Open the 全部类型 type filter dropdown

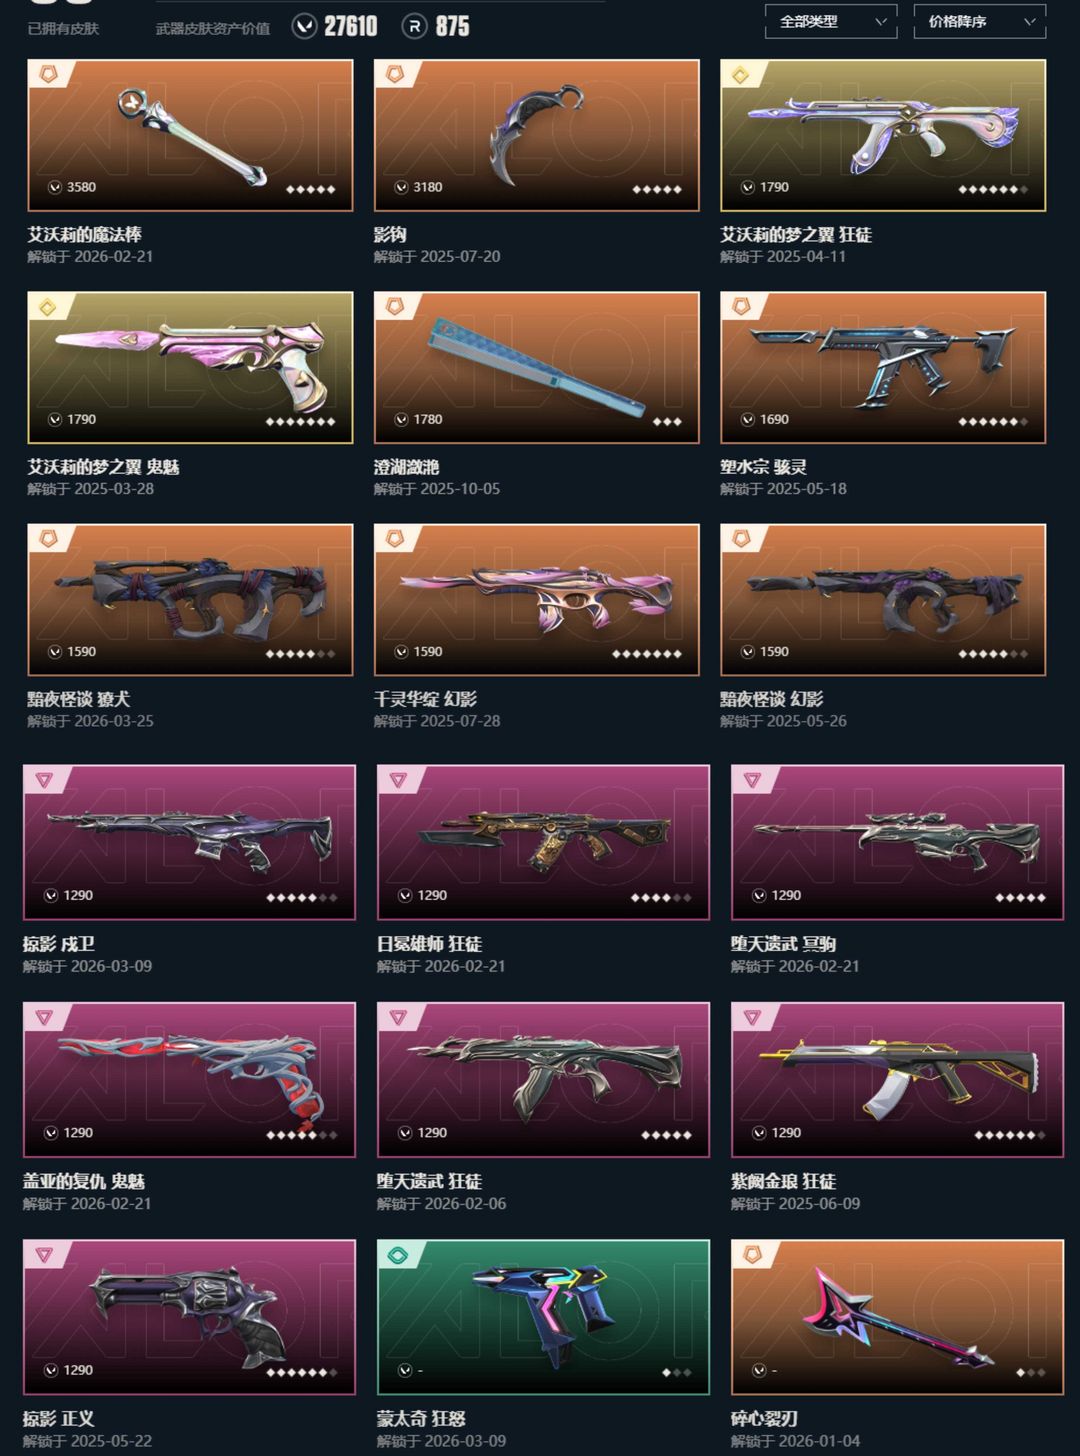tap(831, 21)
